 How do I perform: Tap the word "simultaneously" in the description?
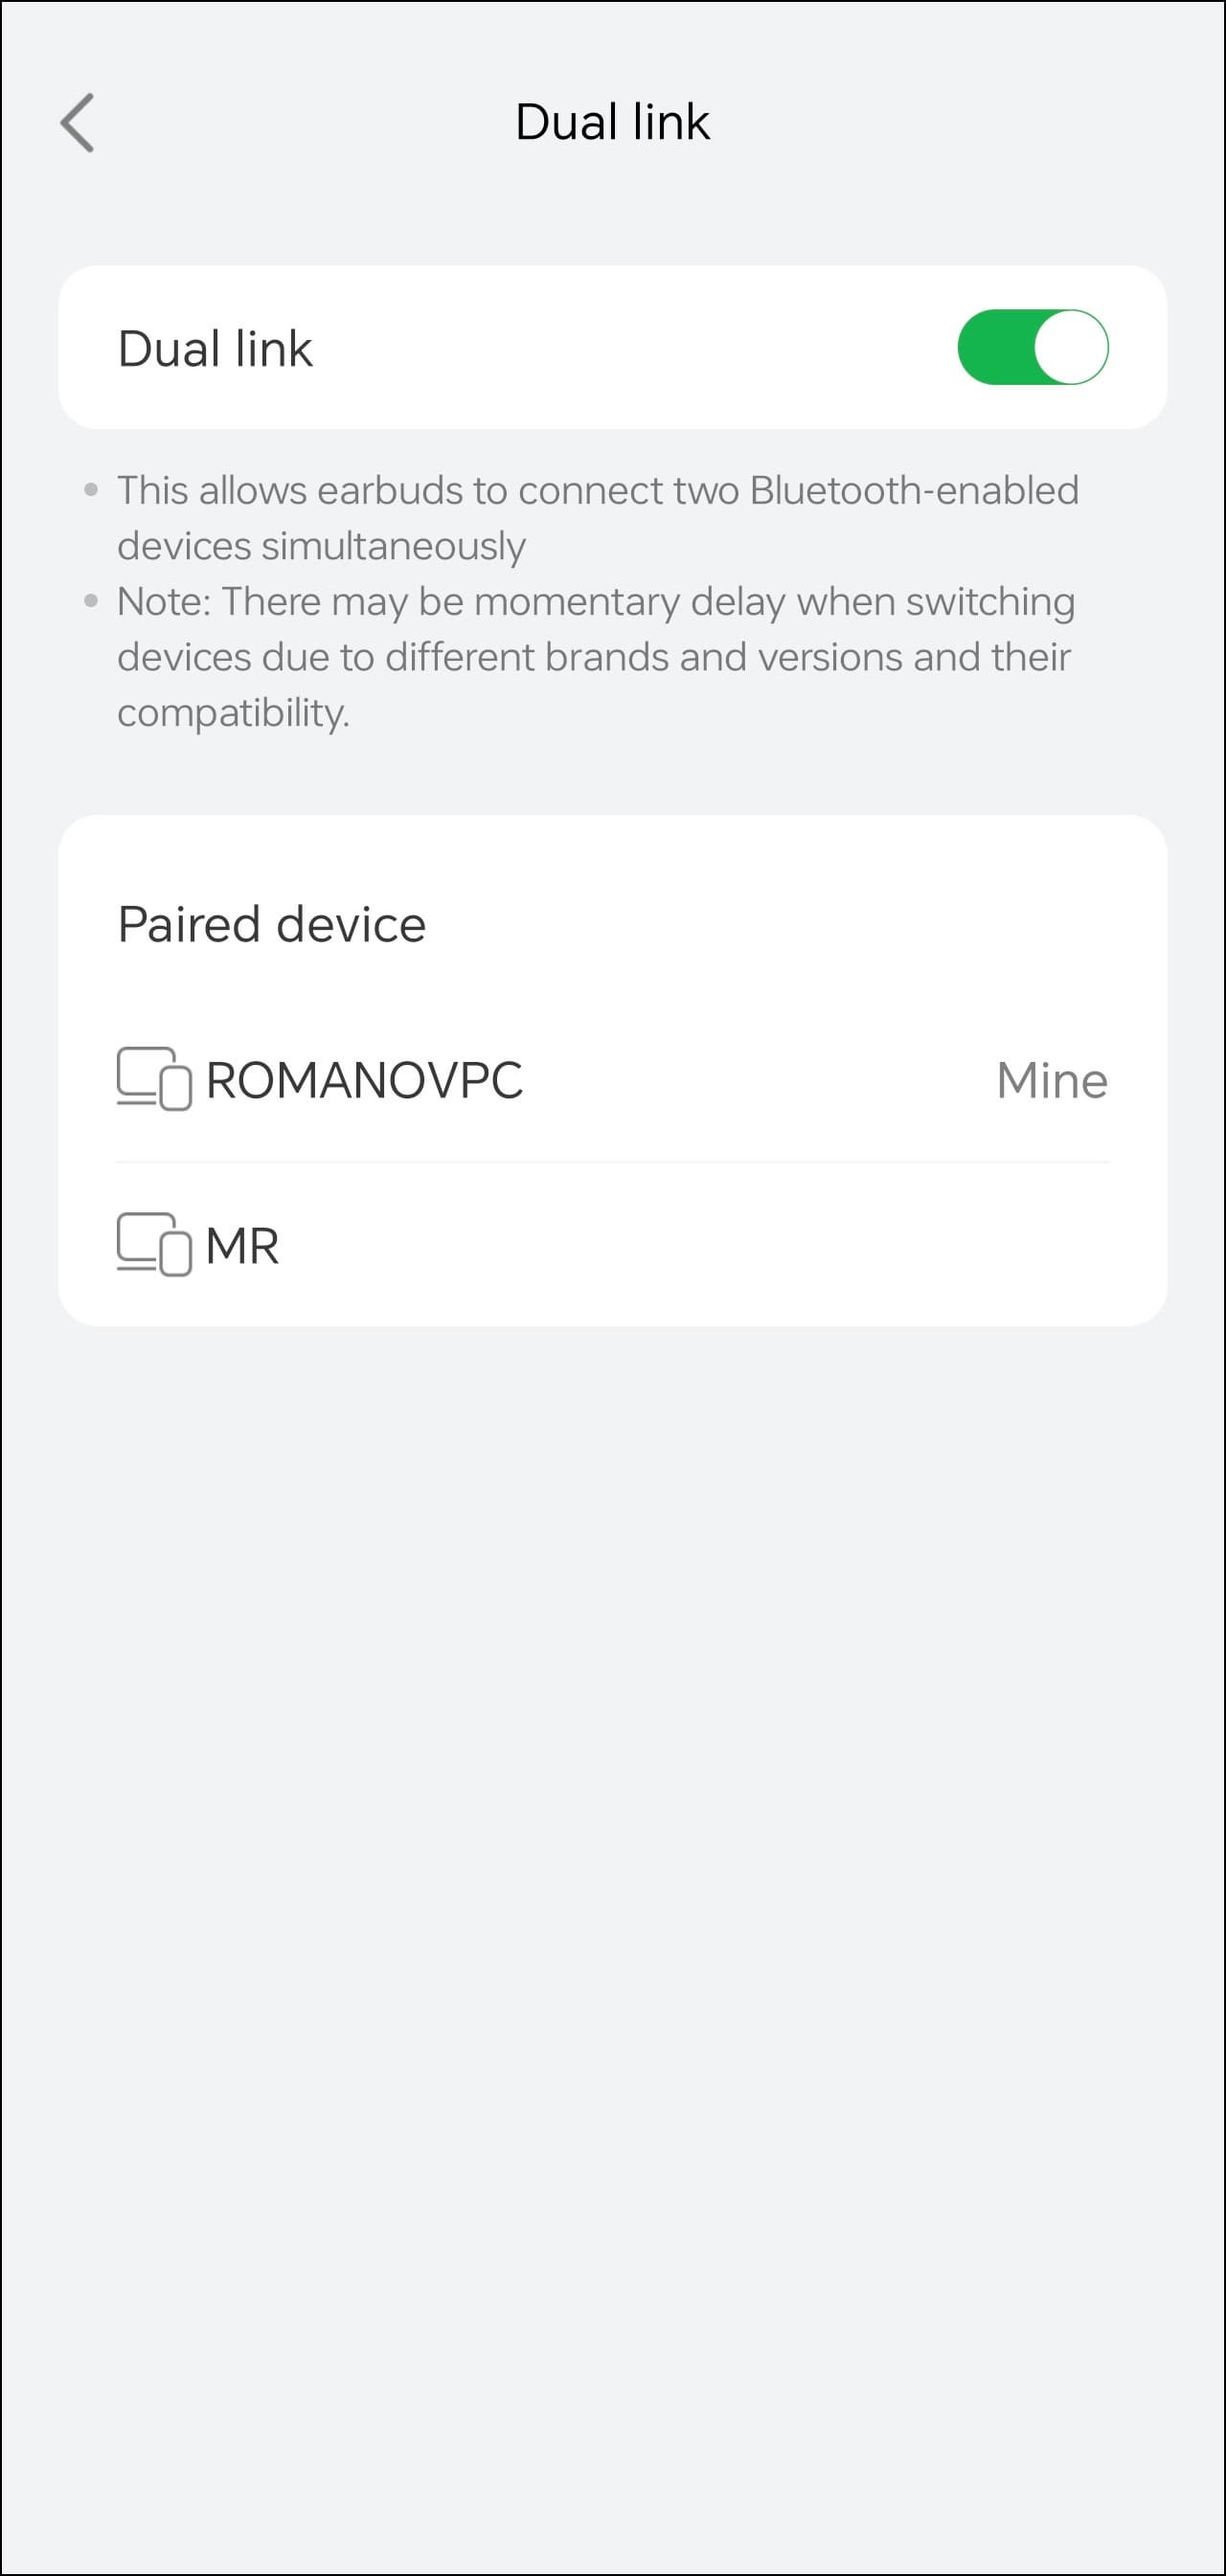pos(392,546)
